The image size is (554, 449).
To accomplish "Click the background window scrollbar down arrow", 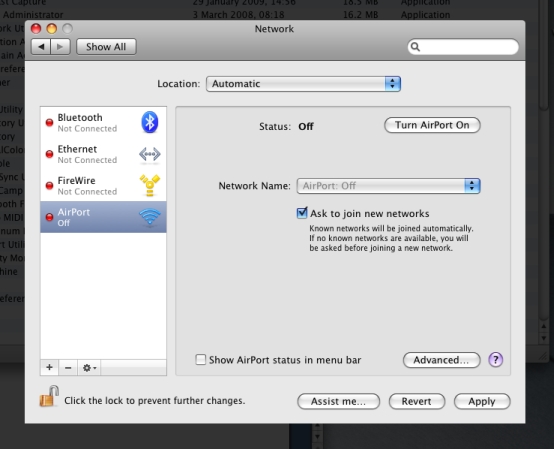I will (x=543, y=338).
